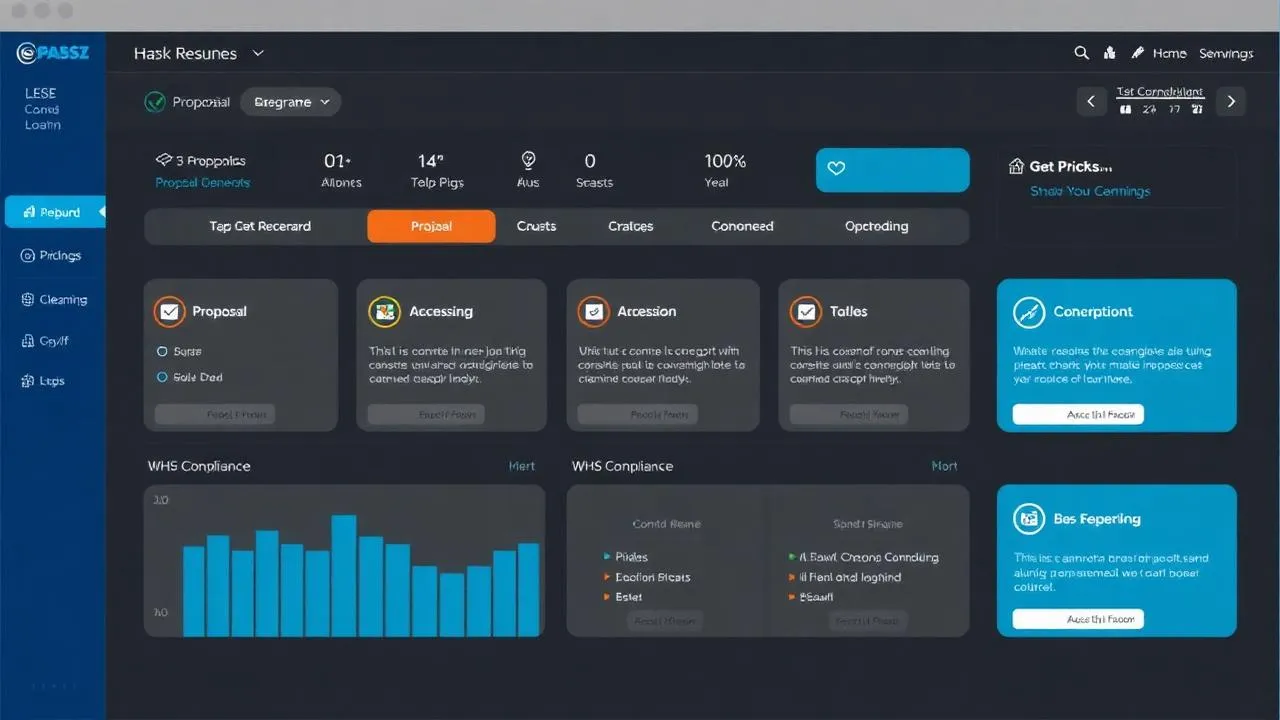Go to next date with right chevron
Image resolution: width=1280 pixels, height=720 pixels.
pos(1231,101)
